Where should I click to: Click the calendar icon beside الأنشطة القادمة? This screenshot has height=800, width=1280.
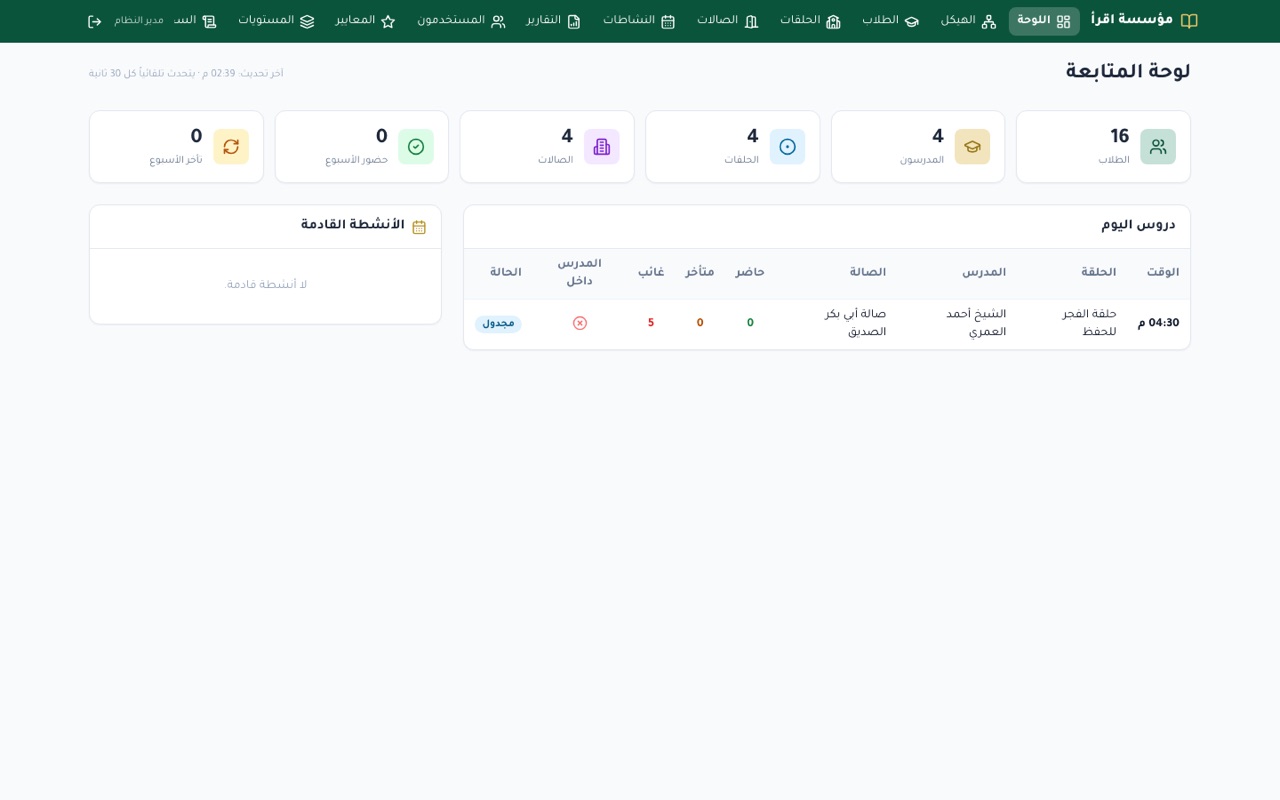[419, 227]
